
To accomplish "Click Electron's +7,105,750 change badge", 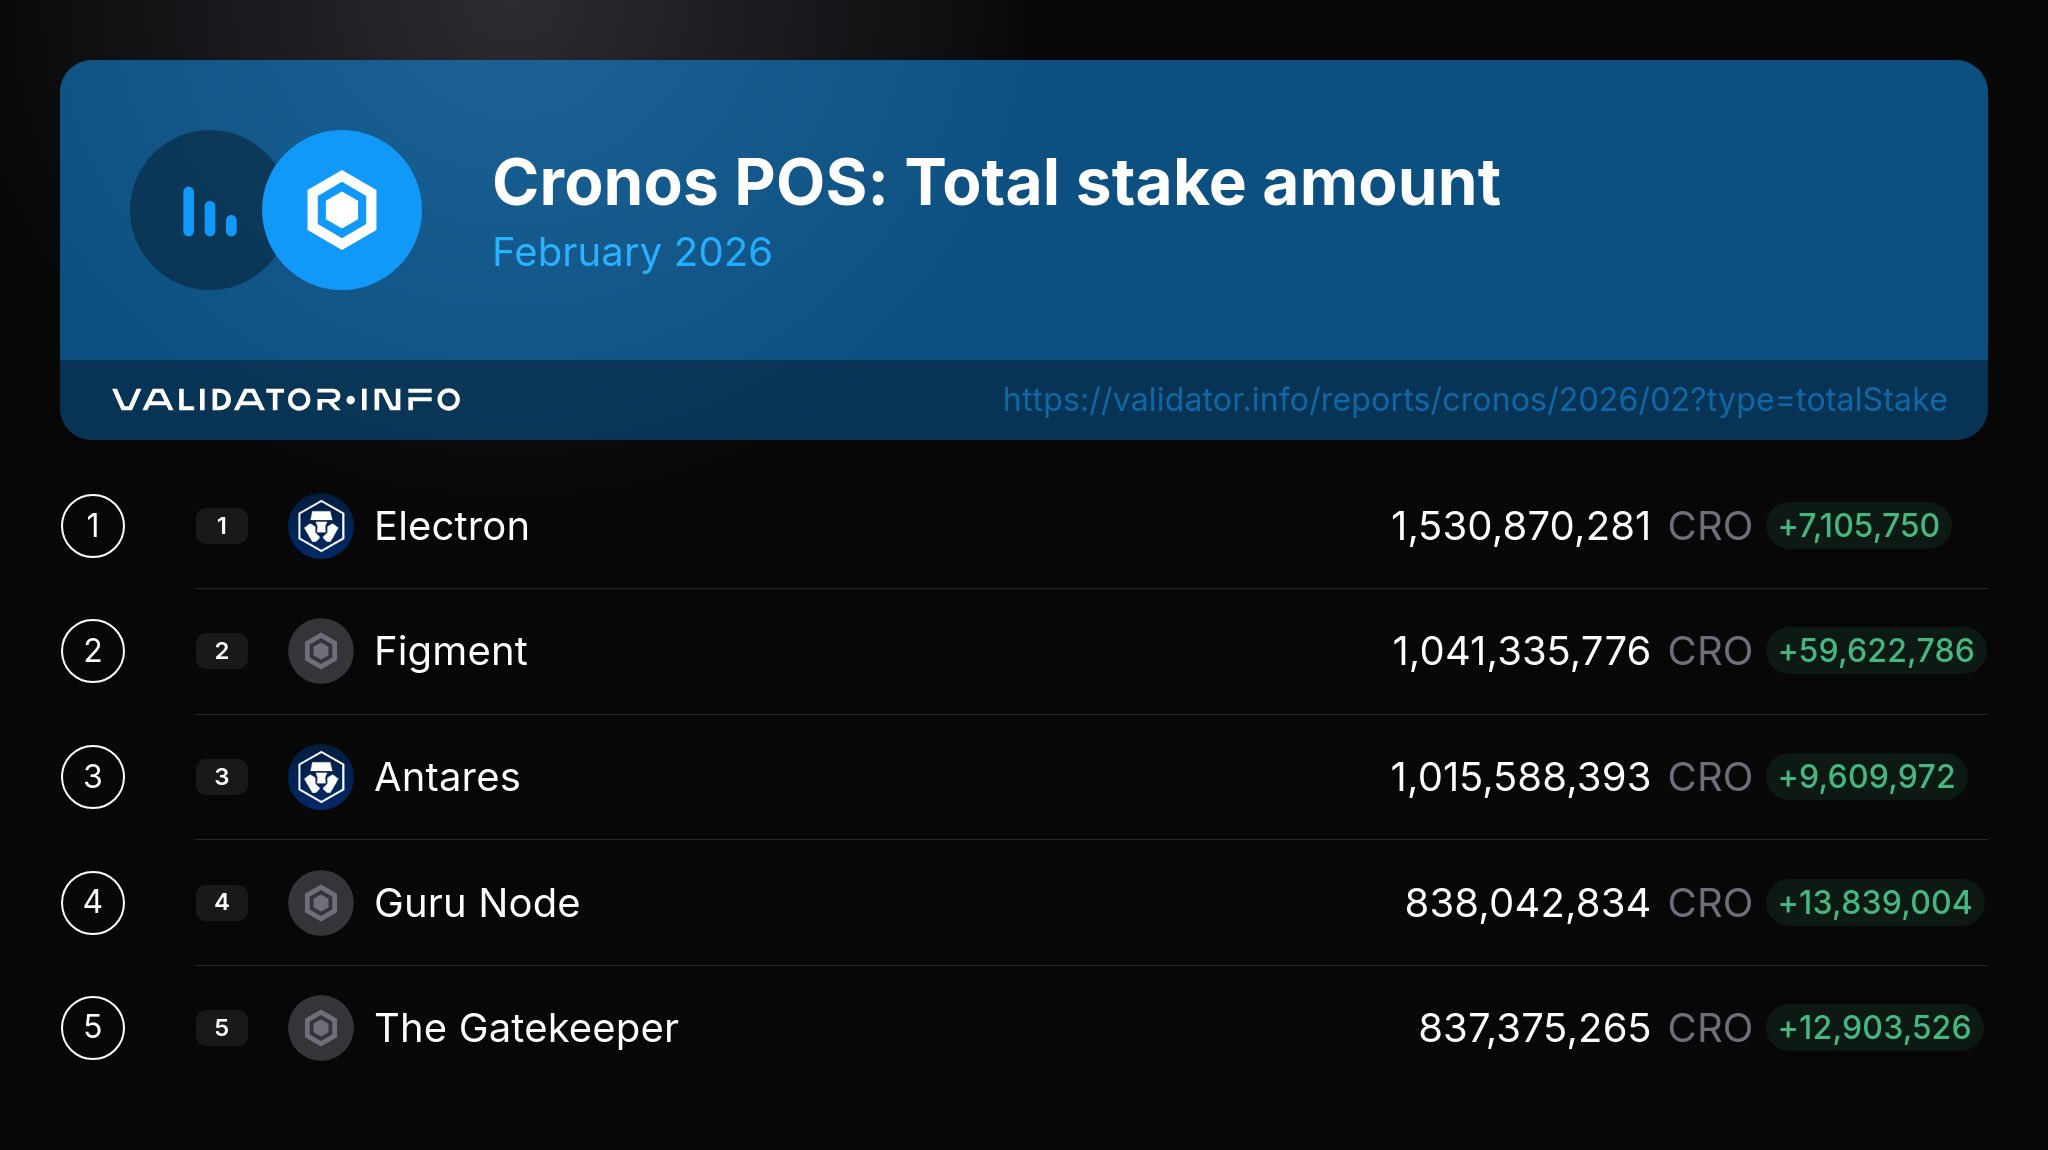I will [x=1858, y=526].
